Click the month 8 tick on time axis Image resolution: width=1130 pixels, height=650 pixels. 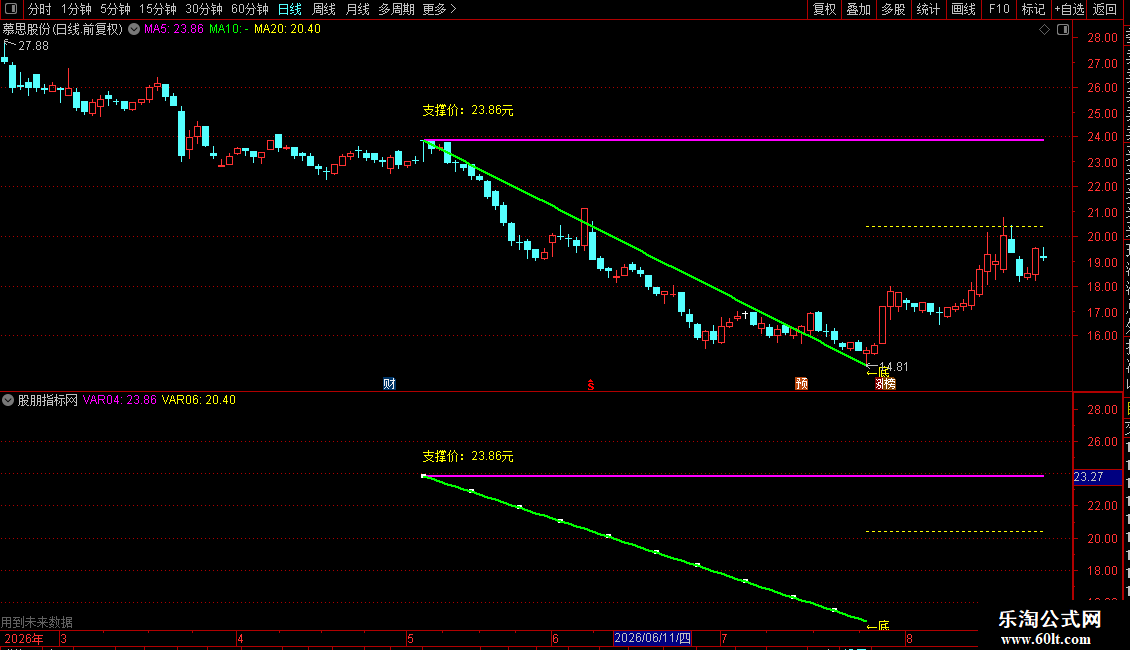tap(909, 638)
